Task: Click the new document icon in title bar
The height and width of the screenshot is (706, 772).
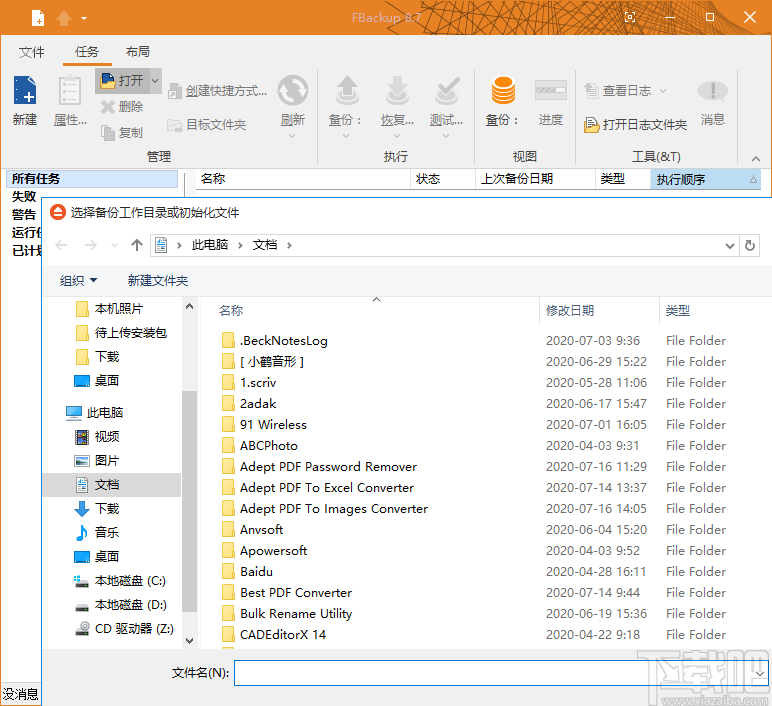Action: click(x=38, y=18)
